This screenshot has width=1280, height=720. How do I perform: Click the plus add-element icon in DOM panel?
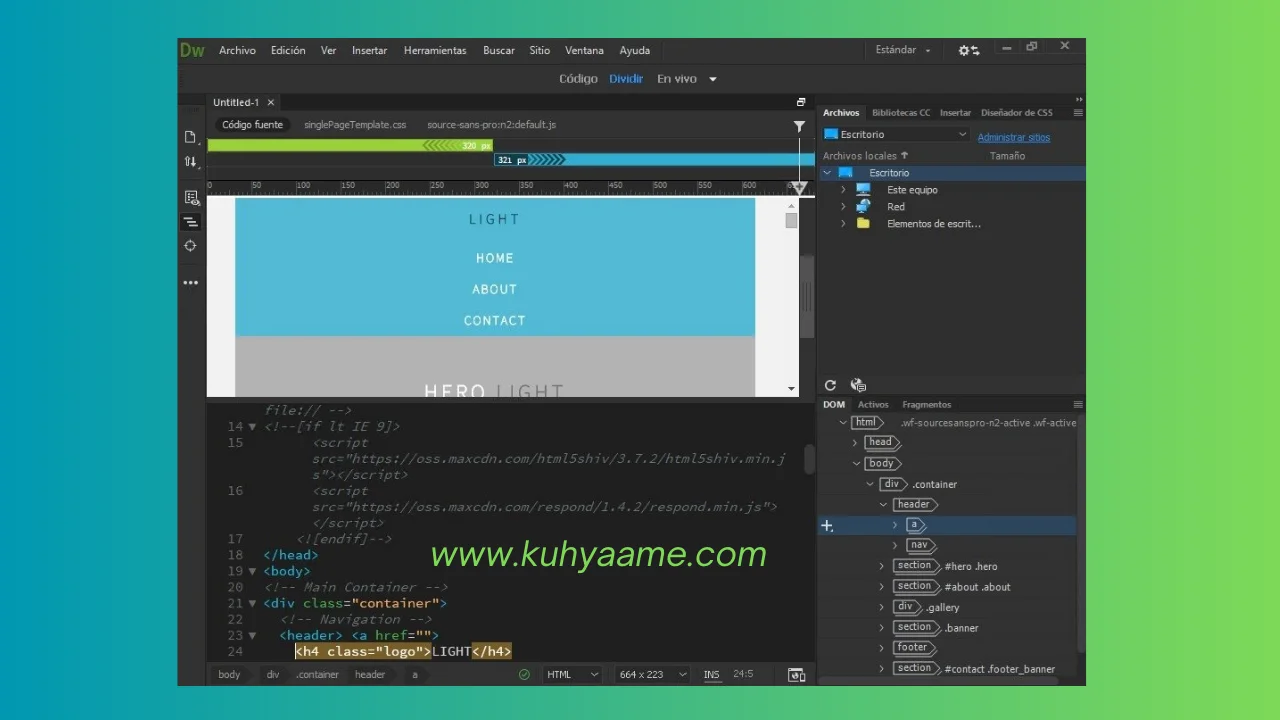pos(827,526)
